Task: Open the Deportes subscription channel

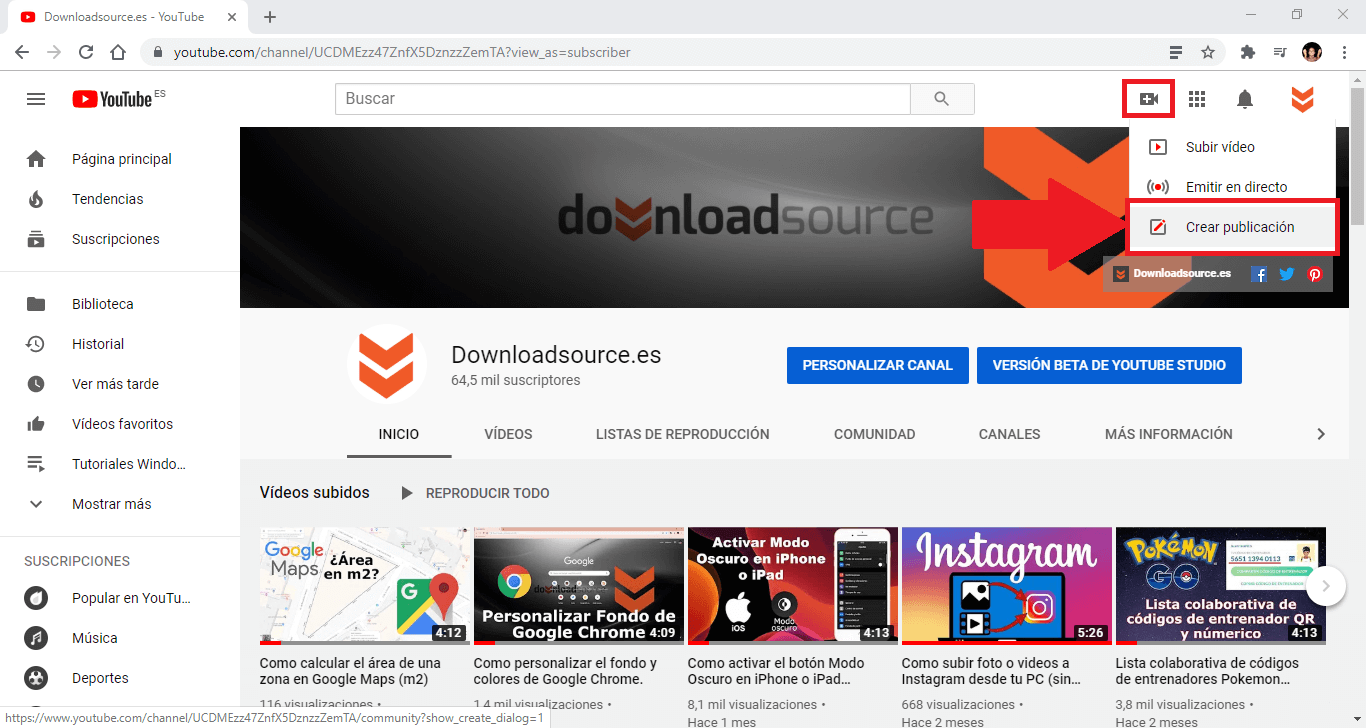Action: tap(120, 678)
